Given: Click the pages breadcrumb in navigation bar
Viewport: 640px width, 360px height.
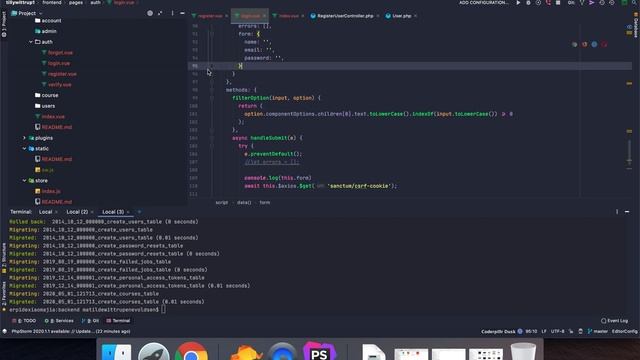Looking at the screenshot, I should 76,2.
